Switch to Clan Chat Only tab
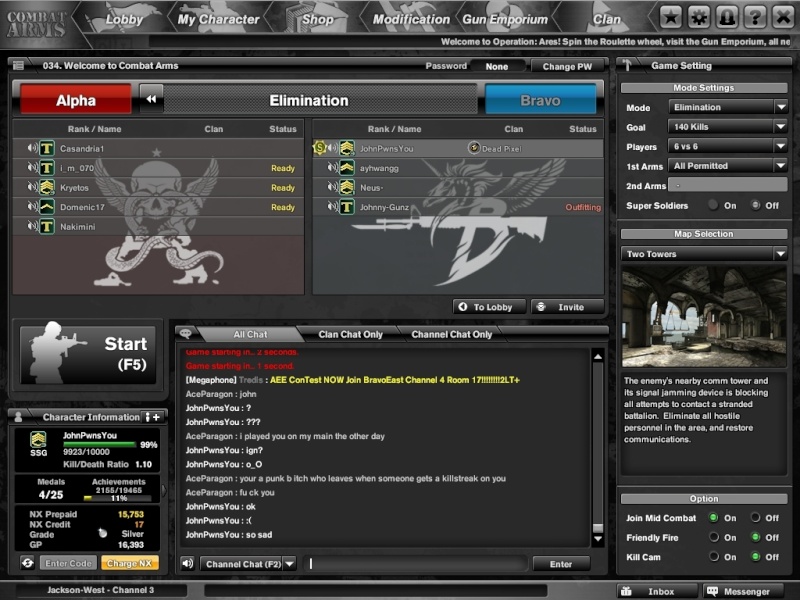Image resolution: width=800 pixels, height=600 pixels. point(350,334)
